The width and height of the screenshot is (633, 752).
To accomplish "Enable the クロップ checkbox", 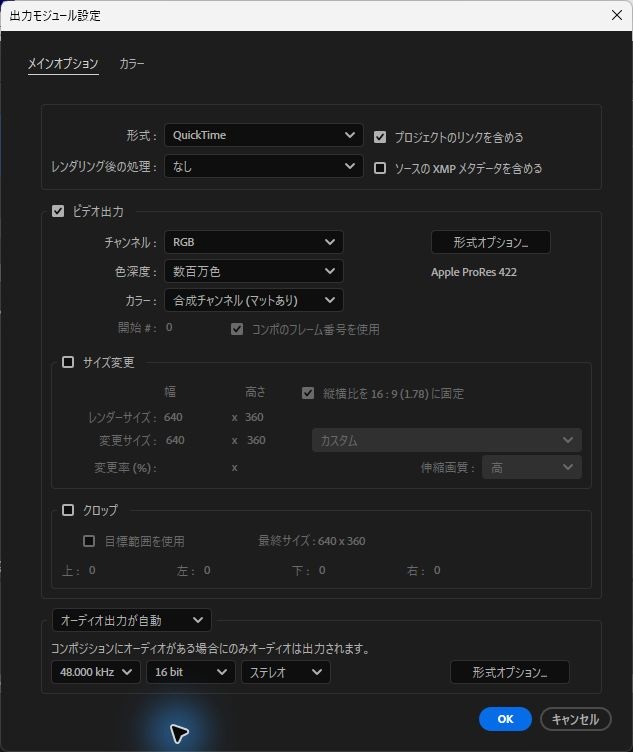I will pos(68,510).
